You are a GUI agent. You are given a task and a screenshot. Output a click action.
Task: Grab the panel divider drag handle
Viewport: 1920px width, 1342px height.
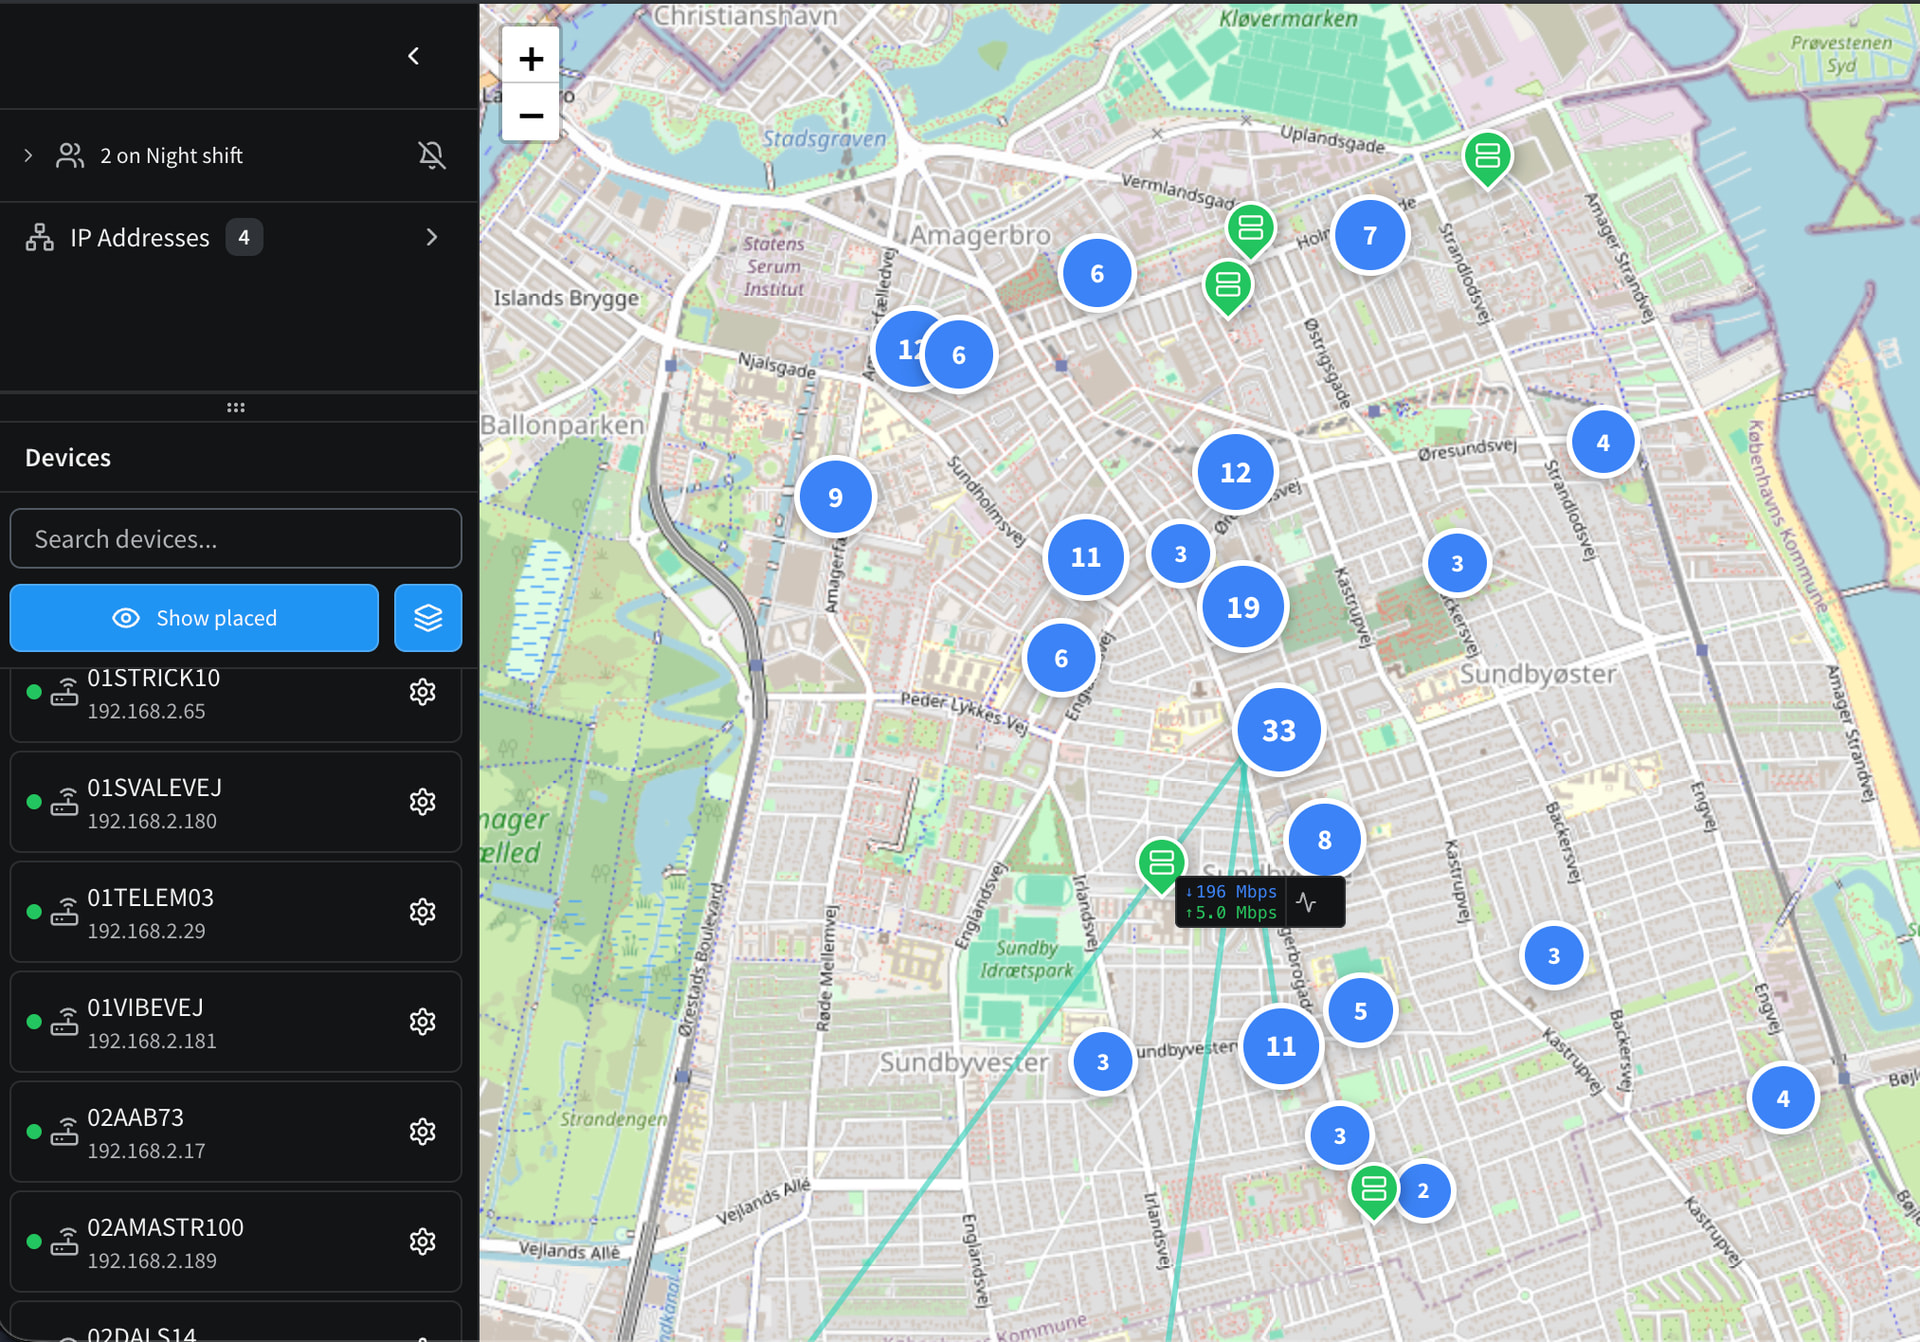coord(236,407)
